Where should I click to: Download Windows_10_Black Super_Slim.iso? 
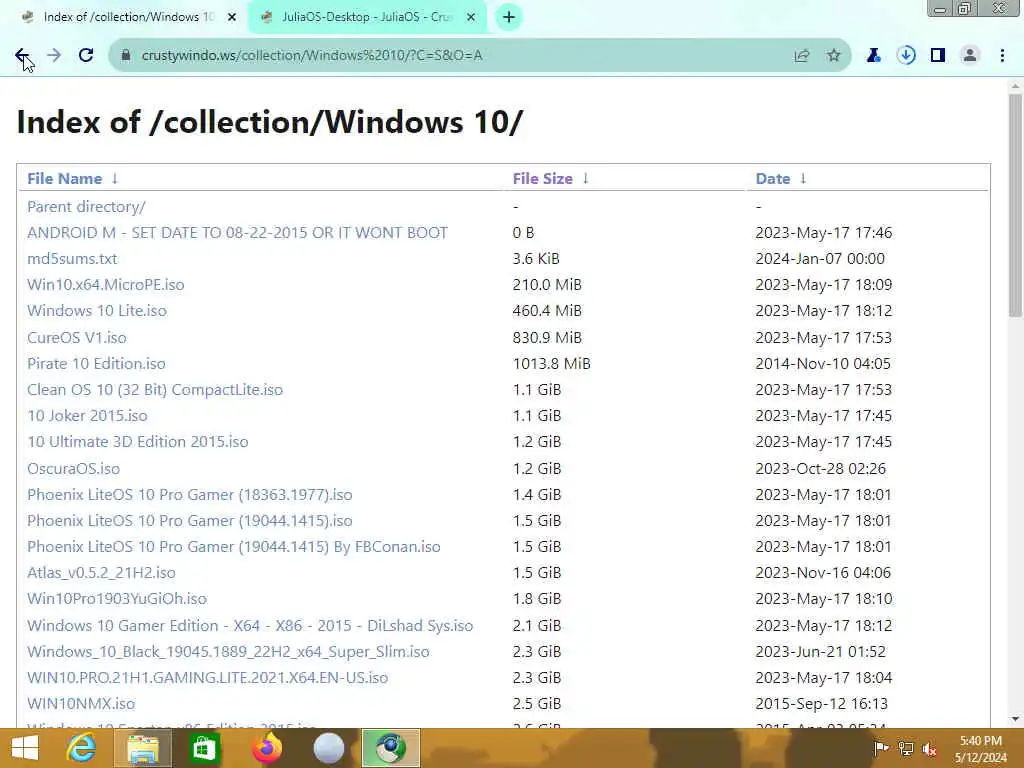click(228, 652)
